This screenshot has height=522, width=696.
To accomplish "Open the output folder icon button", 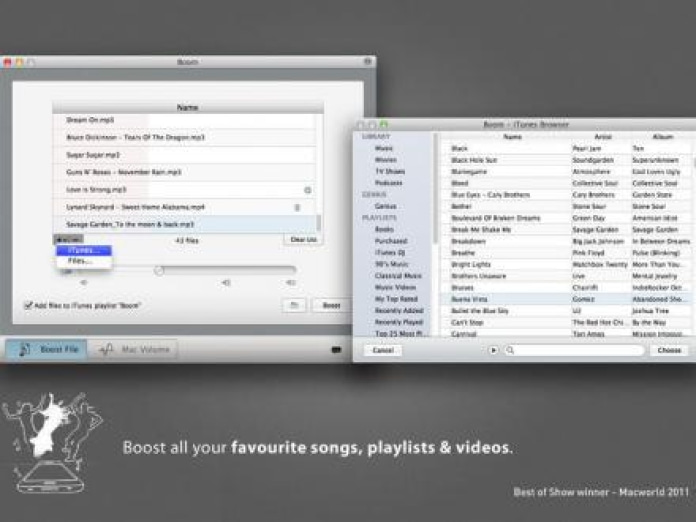I will click(x=294, y=305).
